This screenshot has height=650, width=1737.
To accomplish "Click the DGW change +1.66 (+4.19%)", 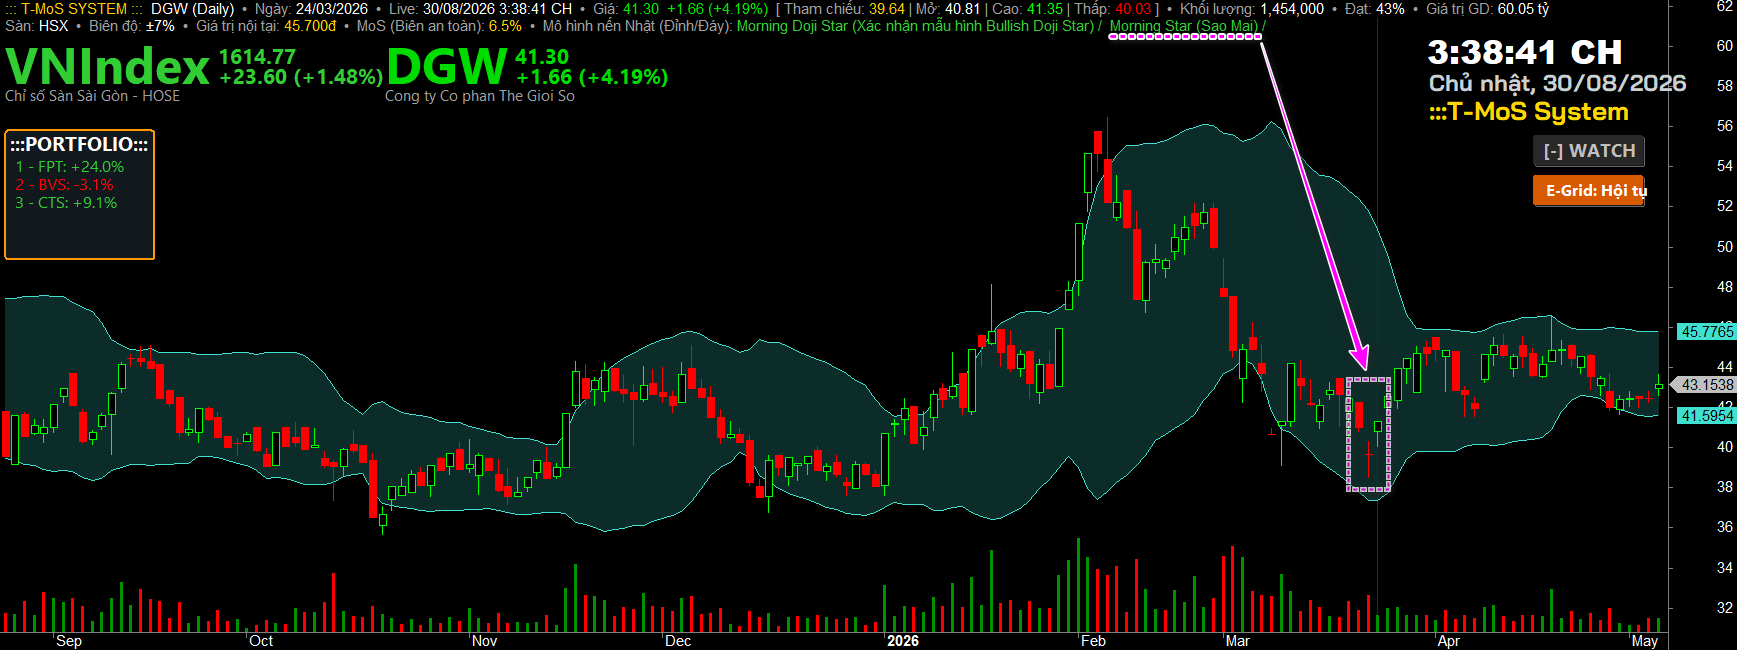I will pos(592,77).
